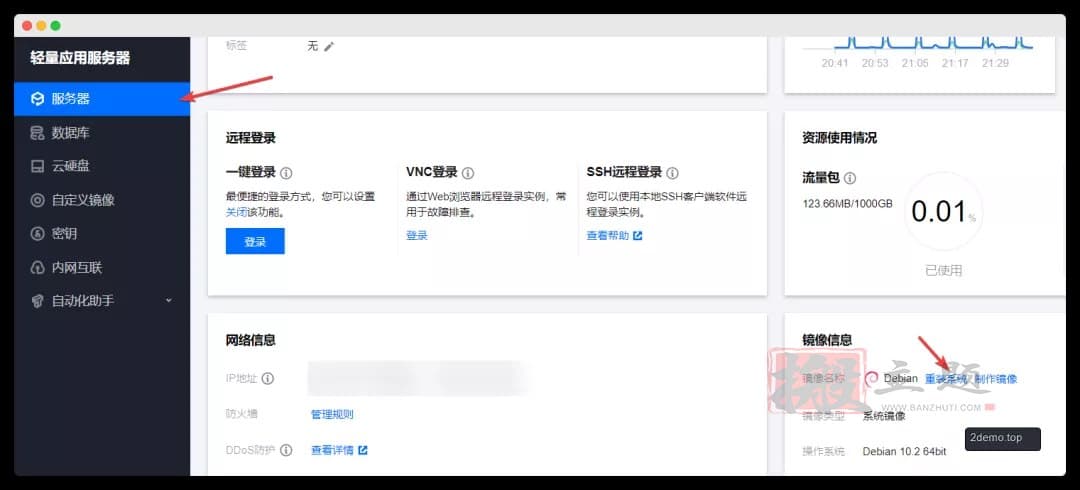Click the 云硬盘 disk icon
Viewport: 1080px width, 490px height.
coord(37,166)
